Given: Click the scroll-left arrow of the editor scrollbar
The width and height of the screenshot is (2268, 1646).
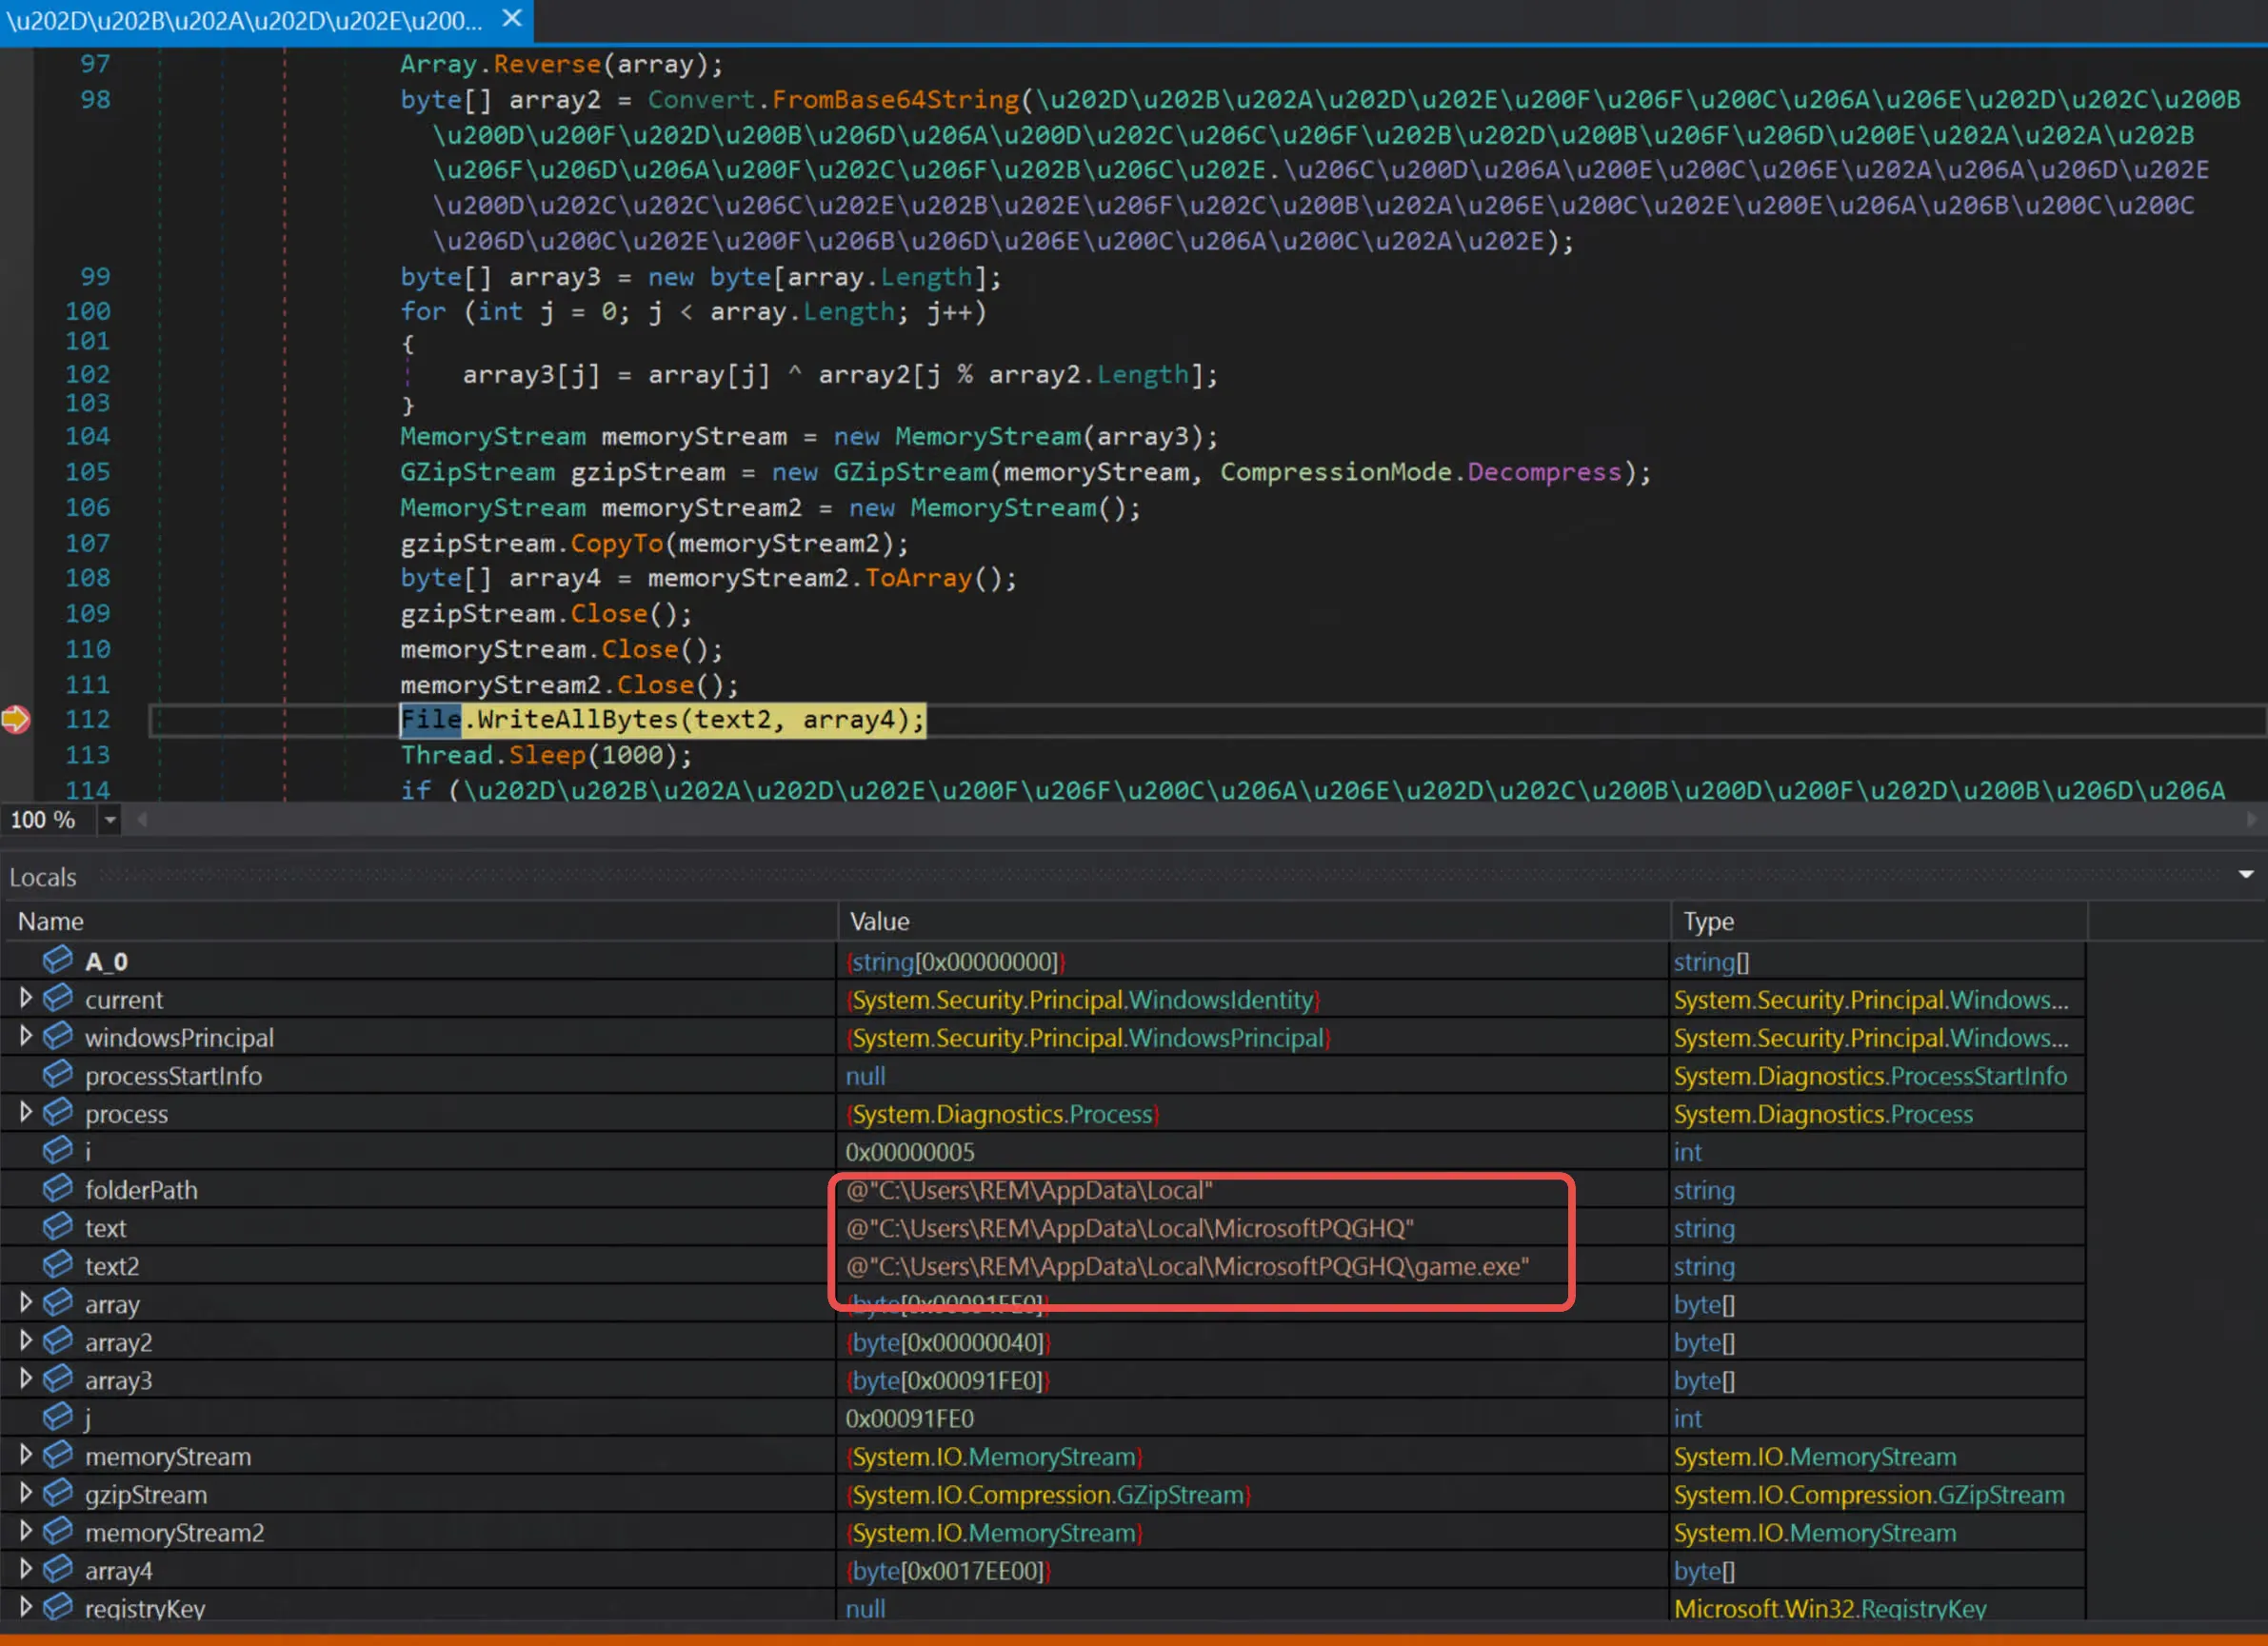Looking at the screenshot, I should (x=142, y=820).
